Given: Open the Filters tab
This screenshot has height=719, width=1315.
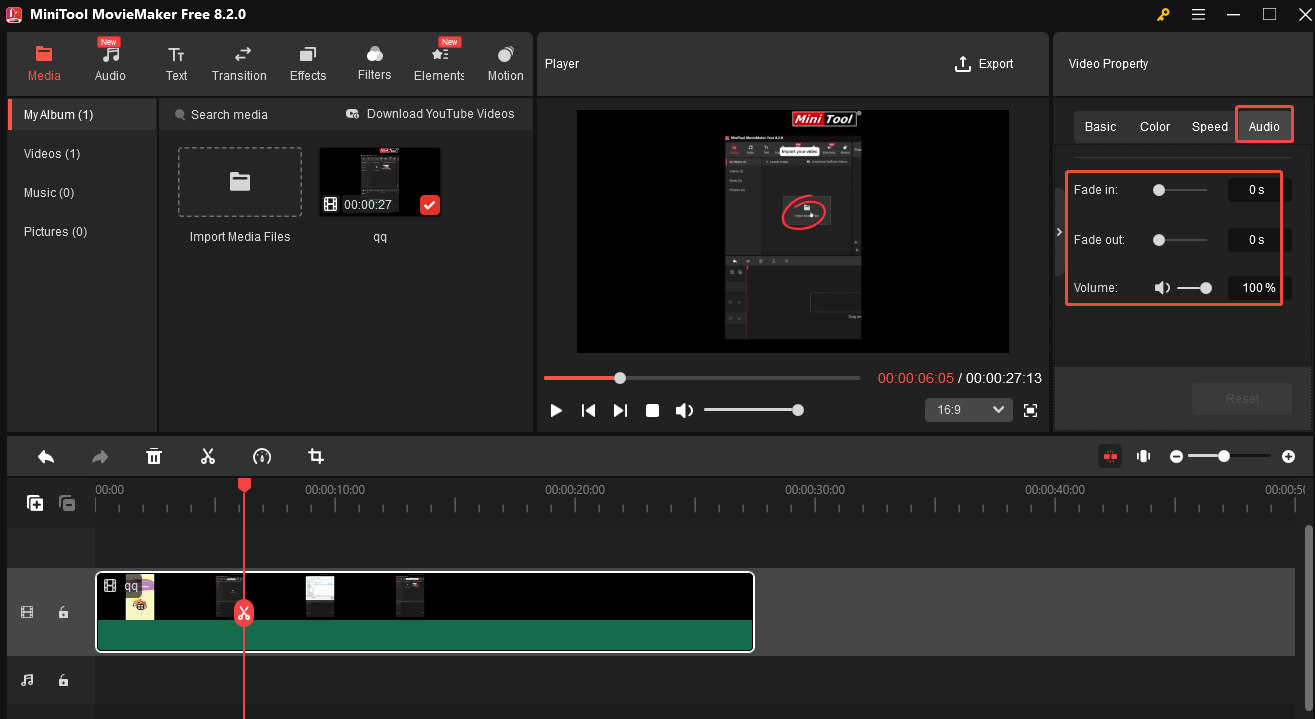Looking at the screenshot, I should (x=374, y=63).
